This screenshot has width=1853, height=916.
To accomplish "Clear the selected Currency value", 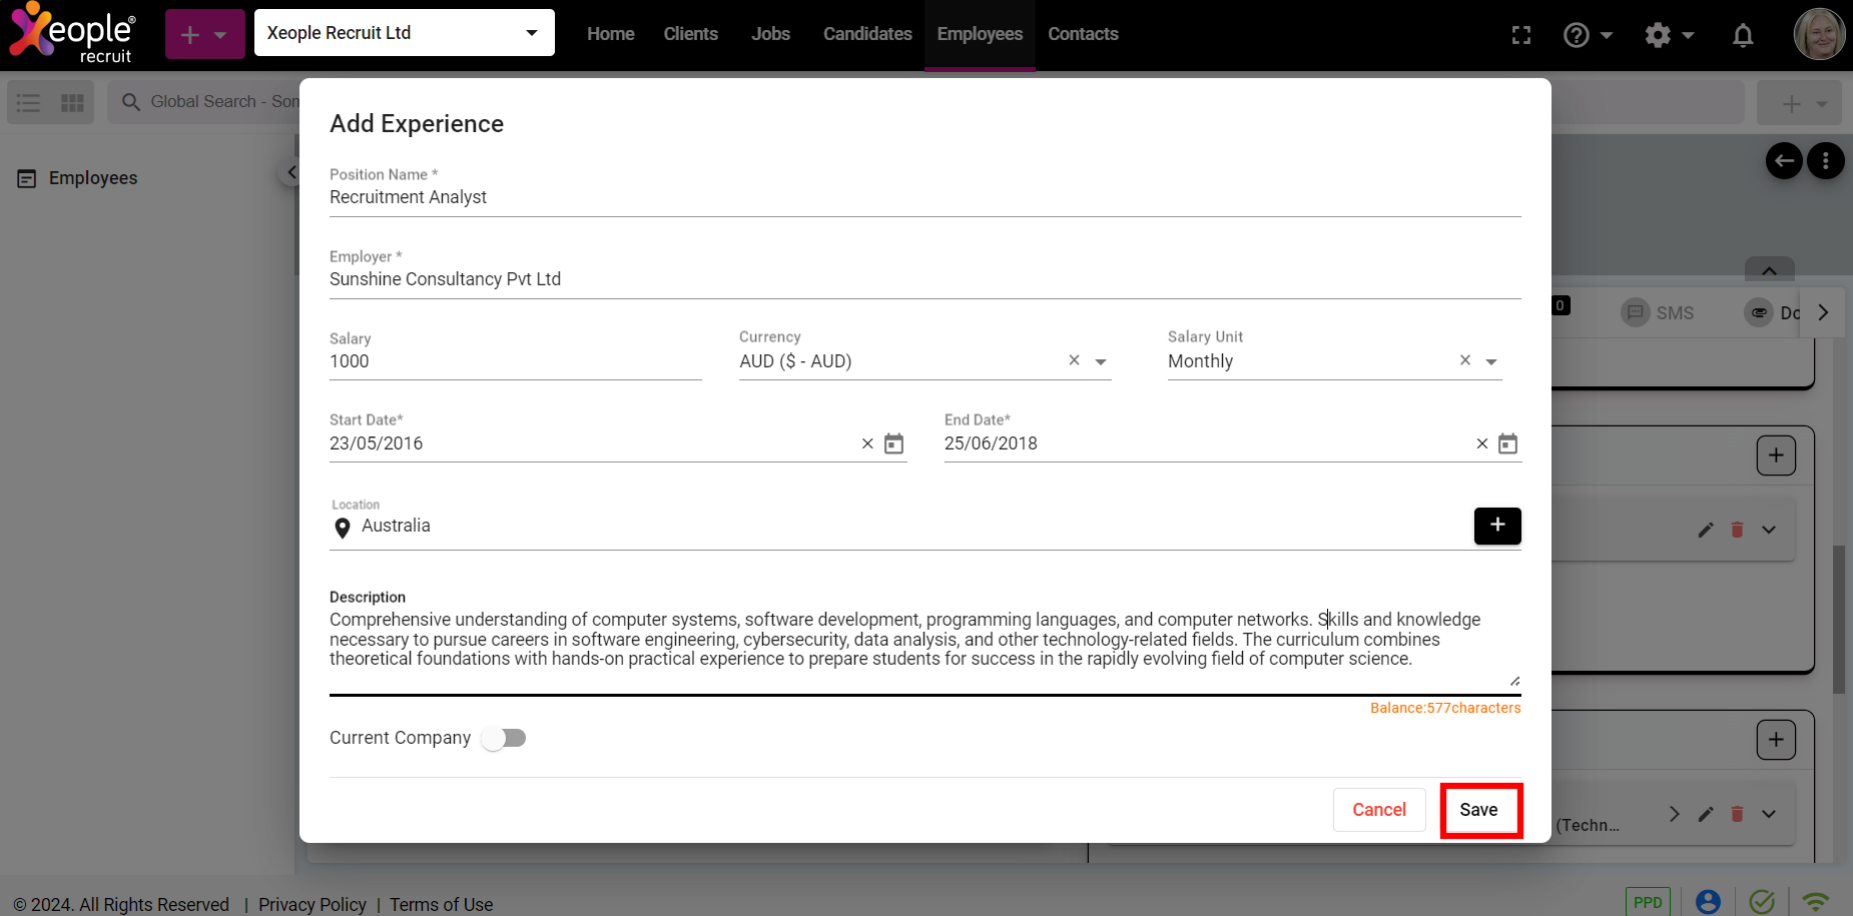I will 1074,361.
